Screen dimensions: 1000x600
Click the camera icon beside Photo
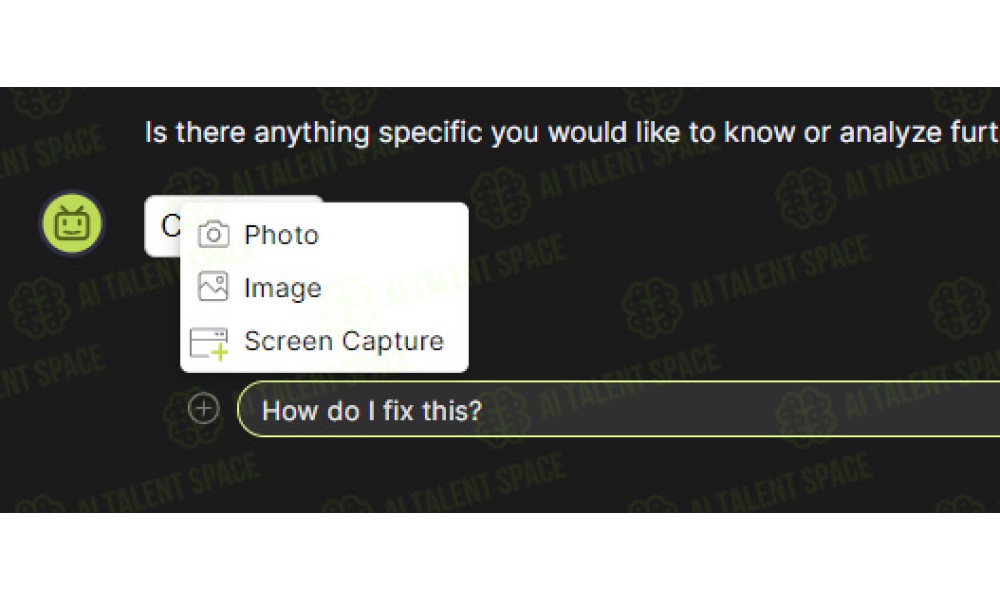214,235
